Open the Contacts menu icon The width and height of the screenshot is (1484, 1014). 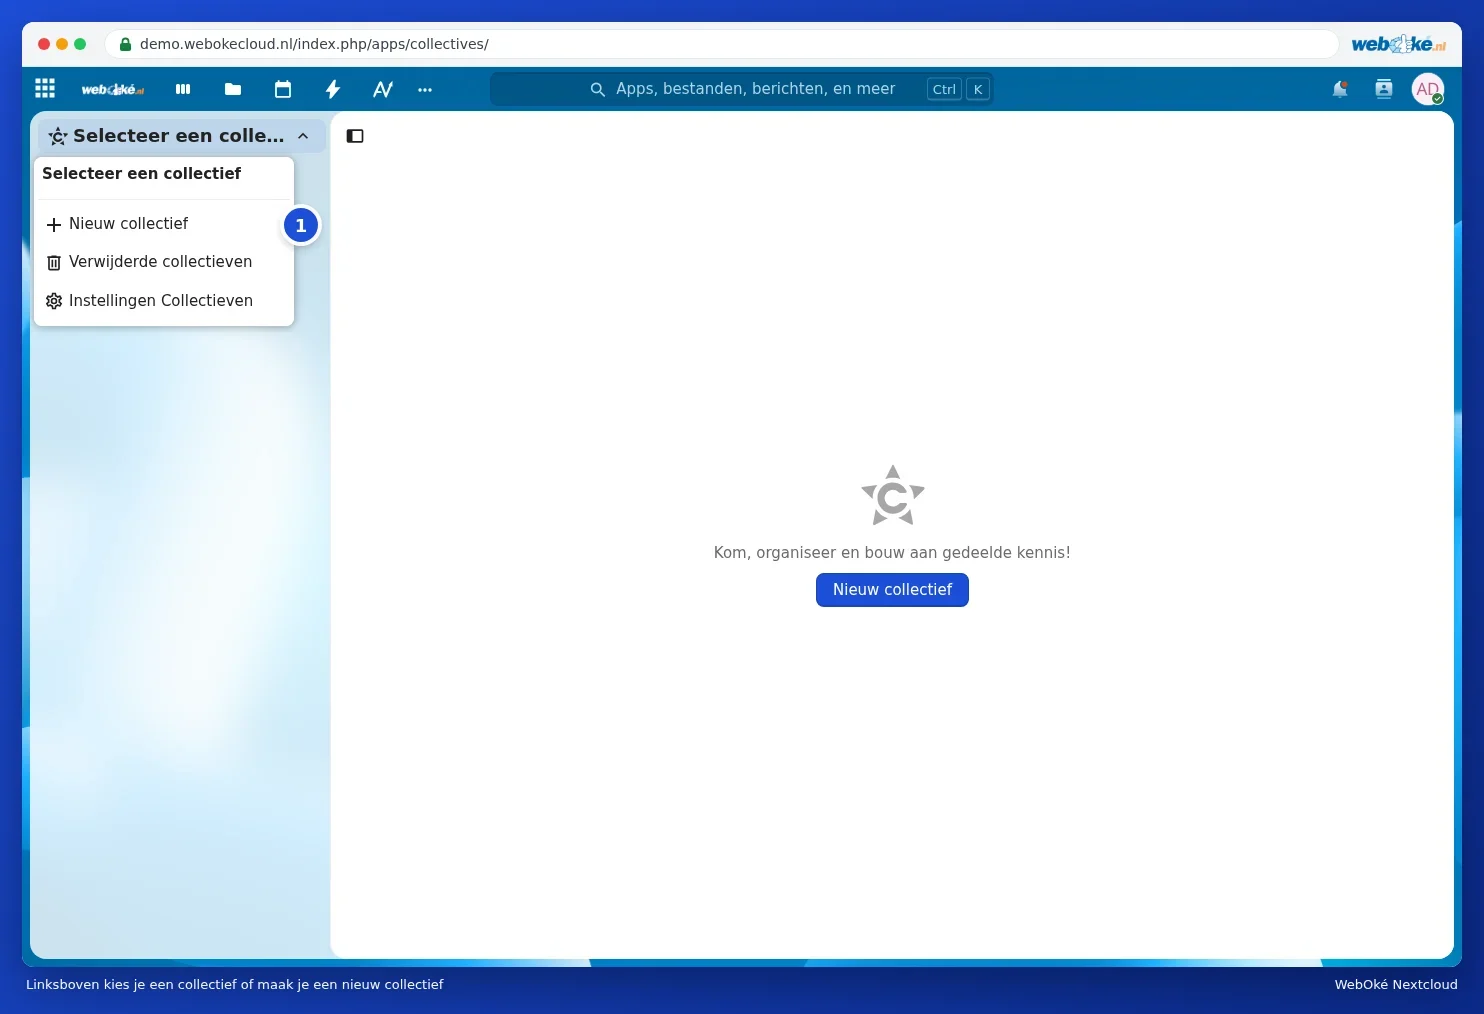[x=1384, y=89]
